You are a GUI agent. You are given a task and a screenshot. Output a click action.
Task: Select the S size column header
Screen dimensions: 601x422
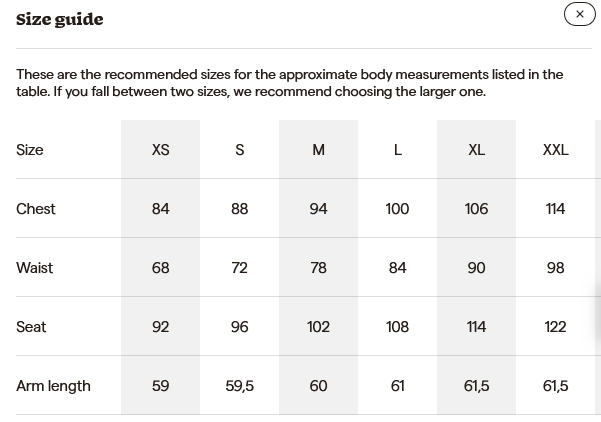(x=239, y=150)
